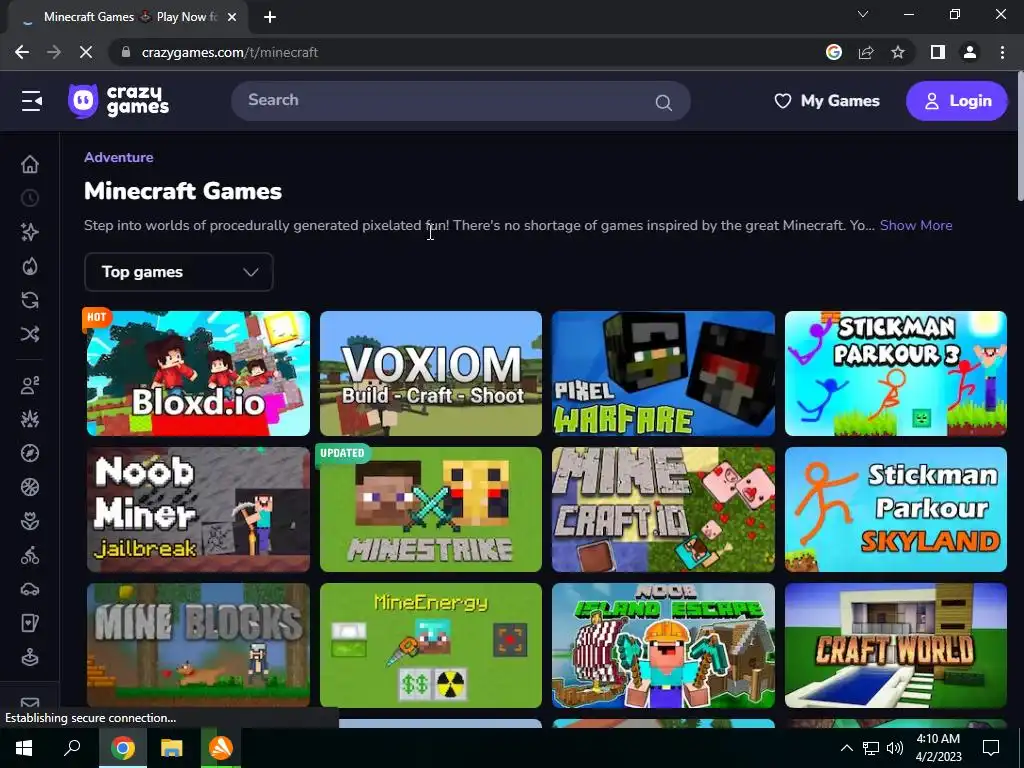Open the Chrome profile avatar icon
Viewport: 1024px width, 768px height.
point(970,52)
